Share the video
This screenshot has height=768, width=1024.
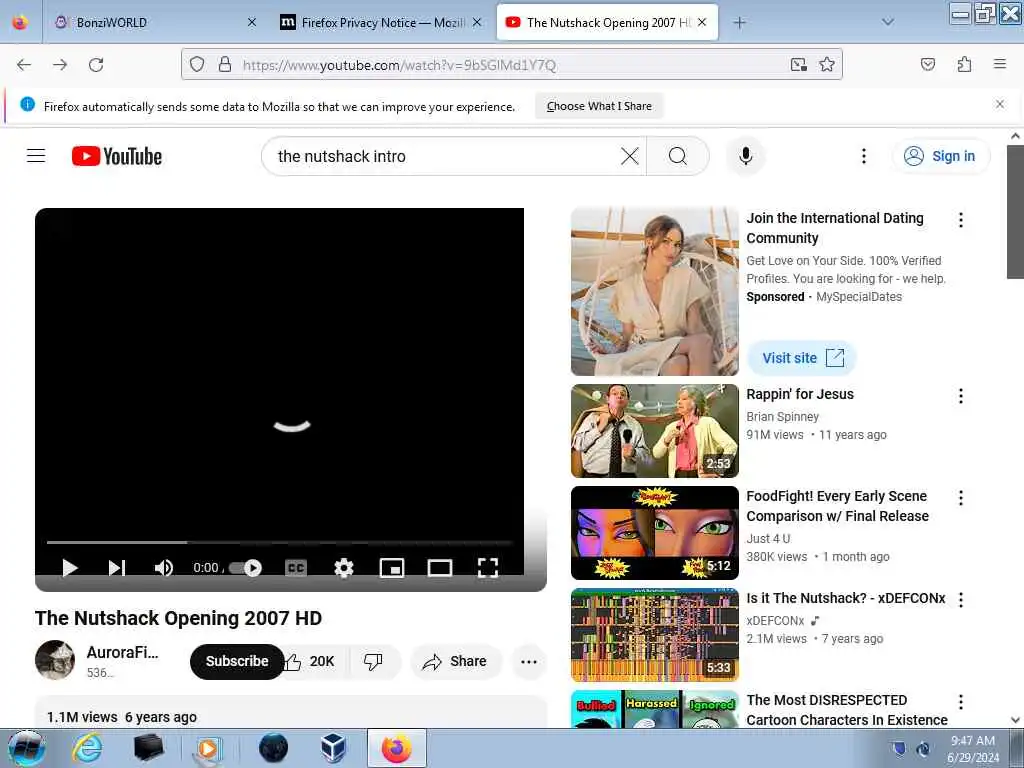pos(456,662)
